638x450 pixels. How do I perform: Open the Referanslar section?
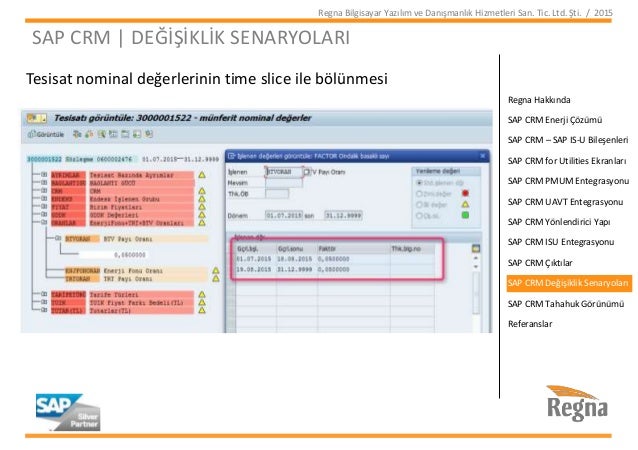[x=530, y=324]
